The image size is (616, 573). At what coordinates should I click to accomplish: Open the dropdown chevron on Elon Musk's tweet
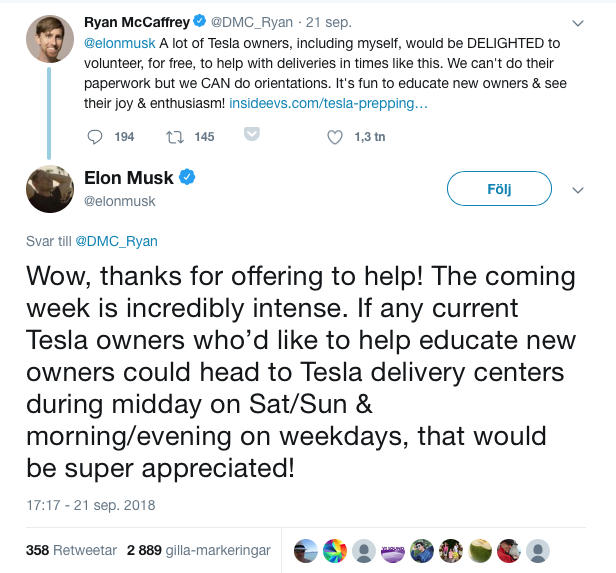point(577,189)
